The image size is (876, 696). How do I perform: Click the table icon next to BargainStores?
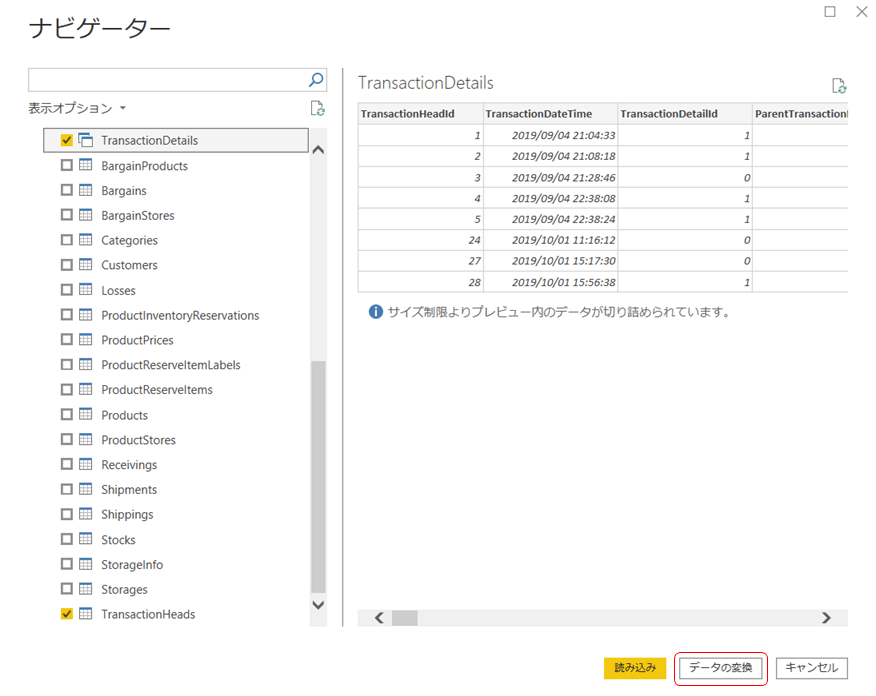85,214
